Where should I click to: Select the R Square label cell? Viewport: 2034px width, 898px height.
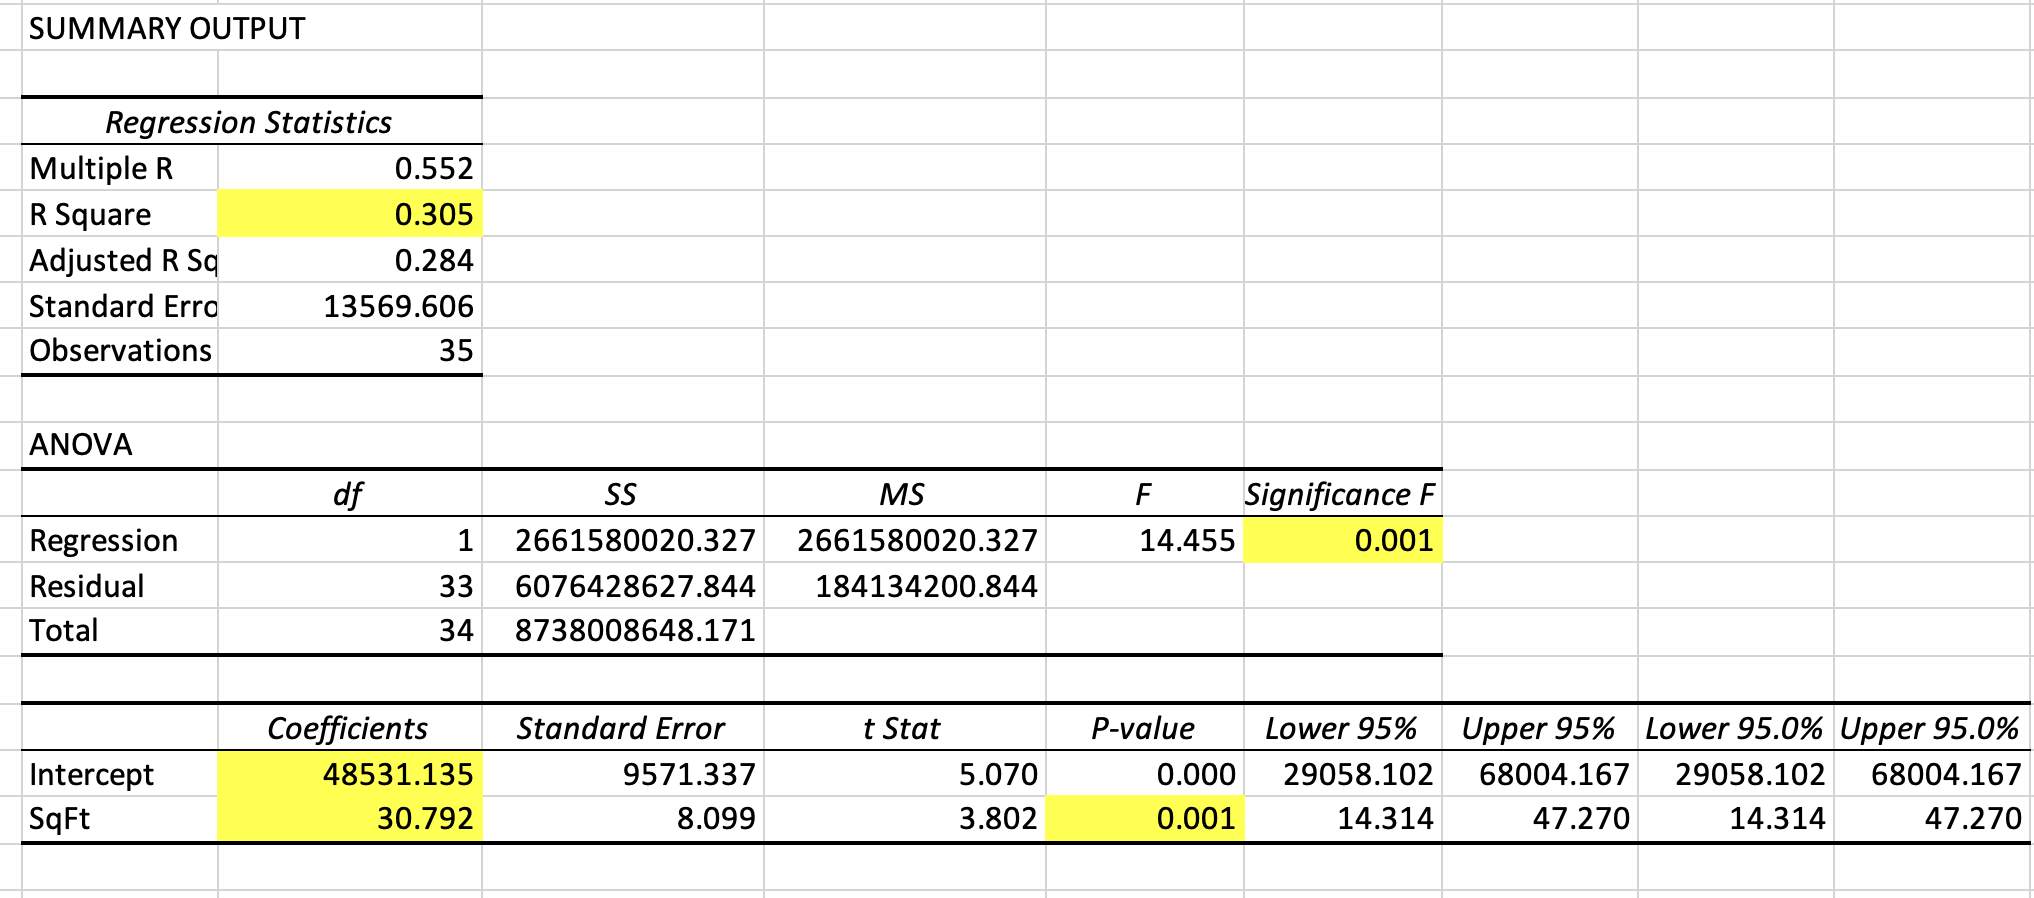tap(120, 214)
